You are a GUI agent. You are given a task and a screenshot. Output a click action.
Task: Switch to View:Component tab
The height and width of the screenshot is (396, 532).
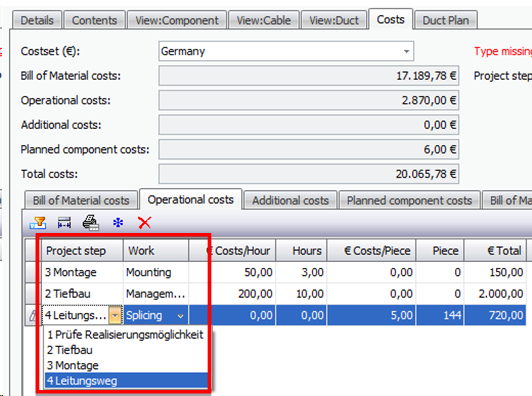(177, 20)
